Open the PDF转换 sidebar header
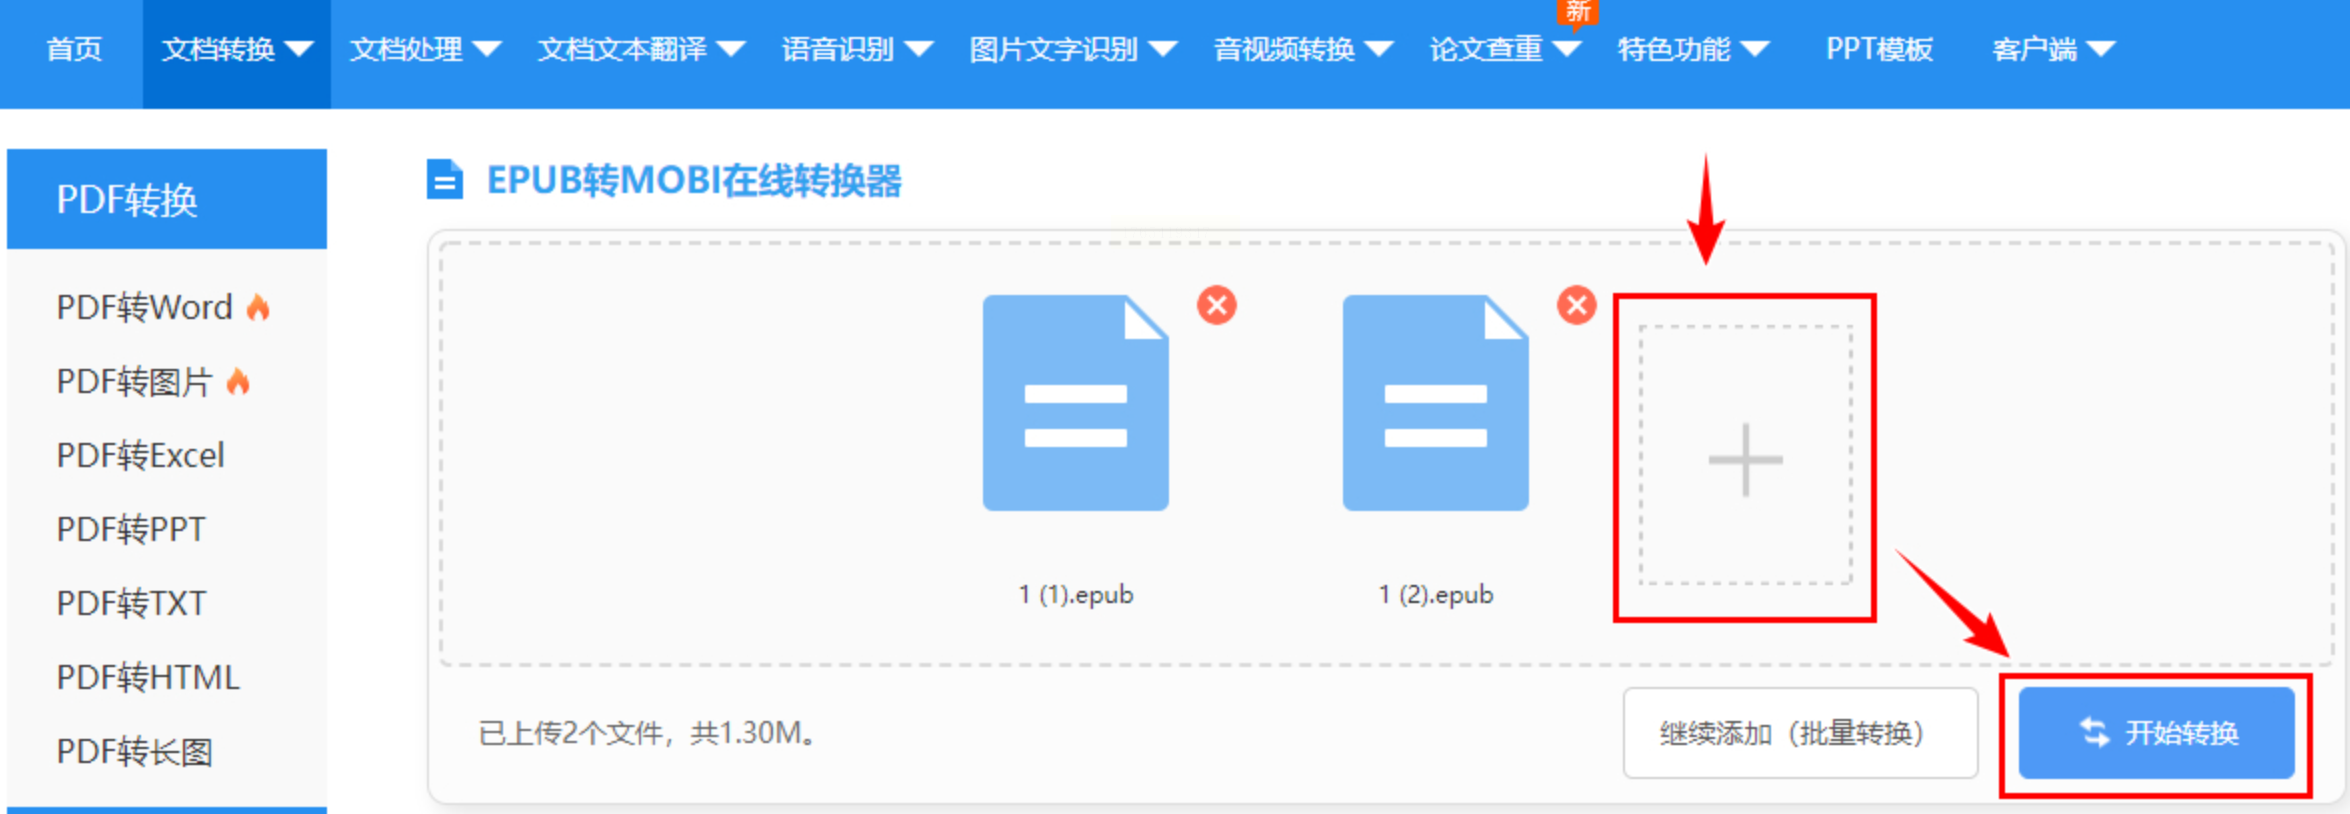This screenshot has height=814, width=2350. (167, 199)
